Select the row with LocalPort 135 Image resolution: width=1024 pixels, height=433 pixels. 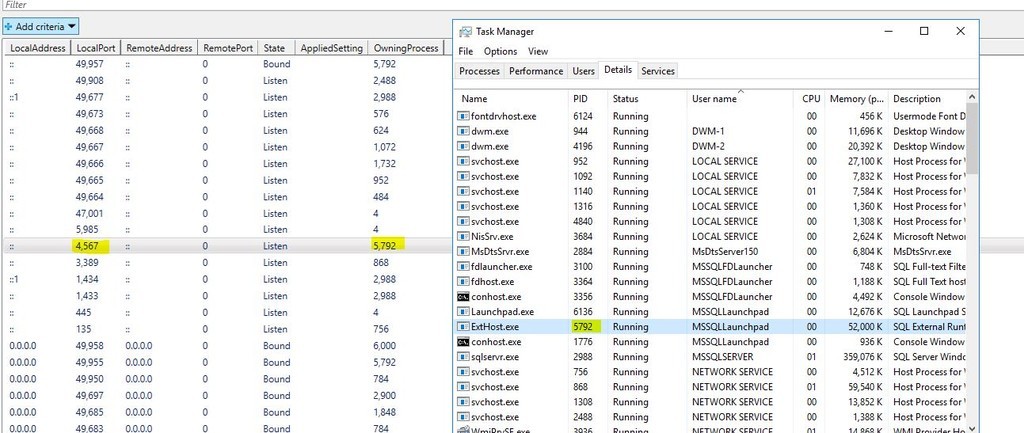click(226, 329)
